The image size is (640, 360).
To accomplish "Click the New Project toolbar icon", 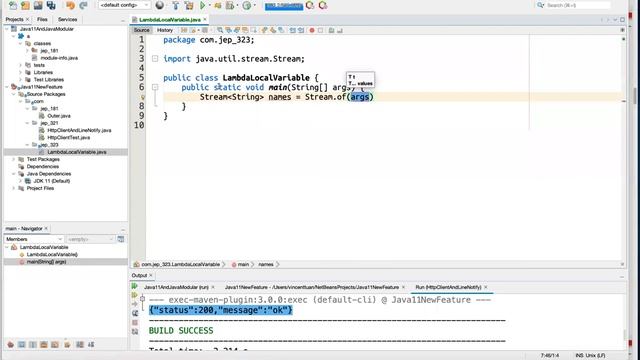I will pos(25,5).
